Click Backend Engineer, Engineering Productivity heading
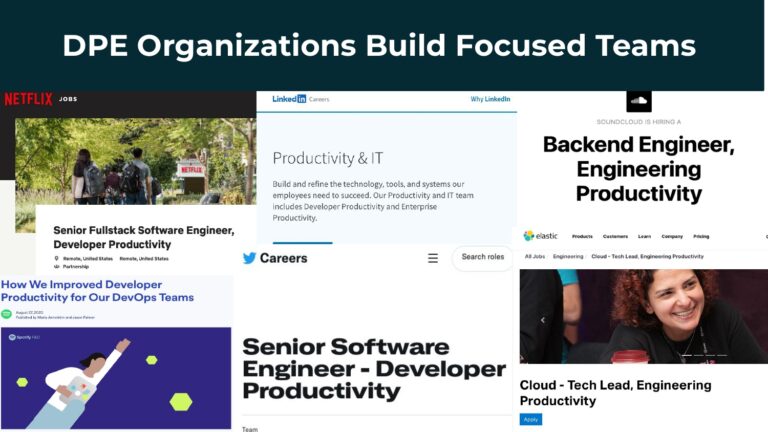The height and width of the screenshot is (432, 768). tap(639, 169)
